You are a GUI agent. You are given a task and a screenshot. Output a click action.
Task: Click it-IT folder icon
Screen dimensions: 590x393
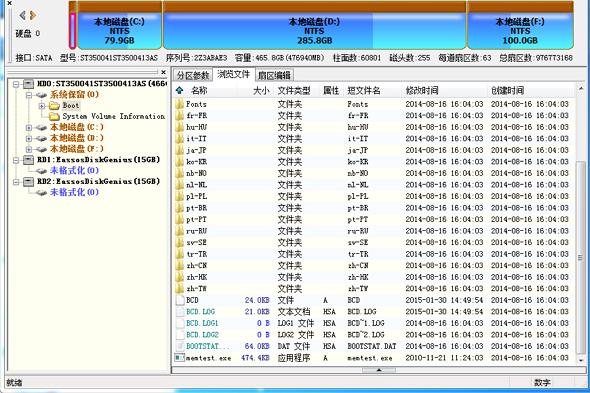coord(180,139)
